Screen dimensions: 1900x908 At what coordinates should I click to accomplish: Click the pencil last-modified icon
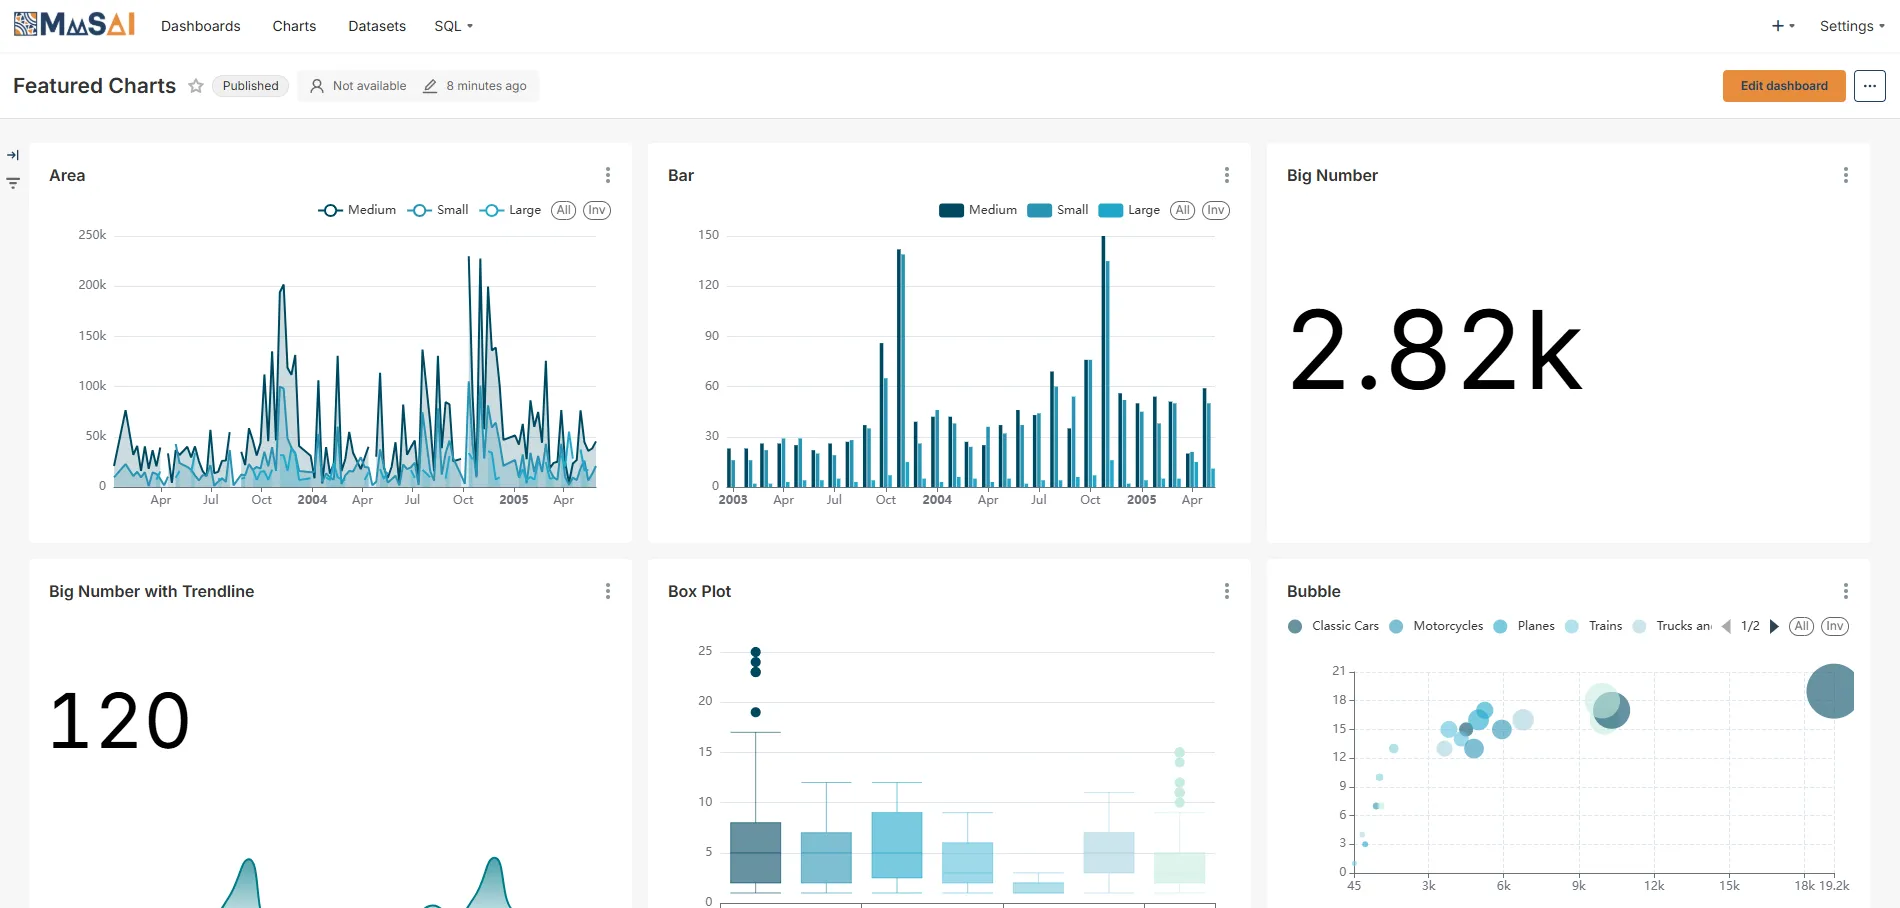(x=430, y=86)
